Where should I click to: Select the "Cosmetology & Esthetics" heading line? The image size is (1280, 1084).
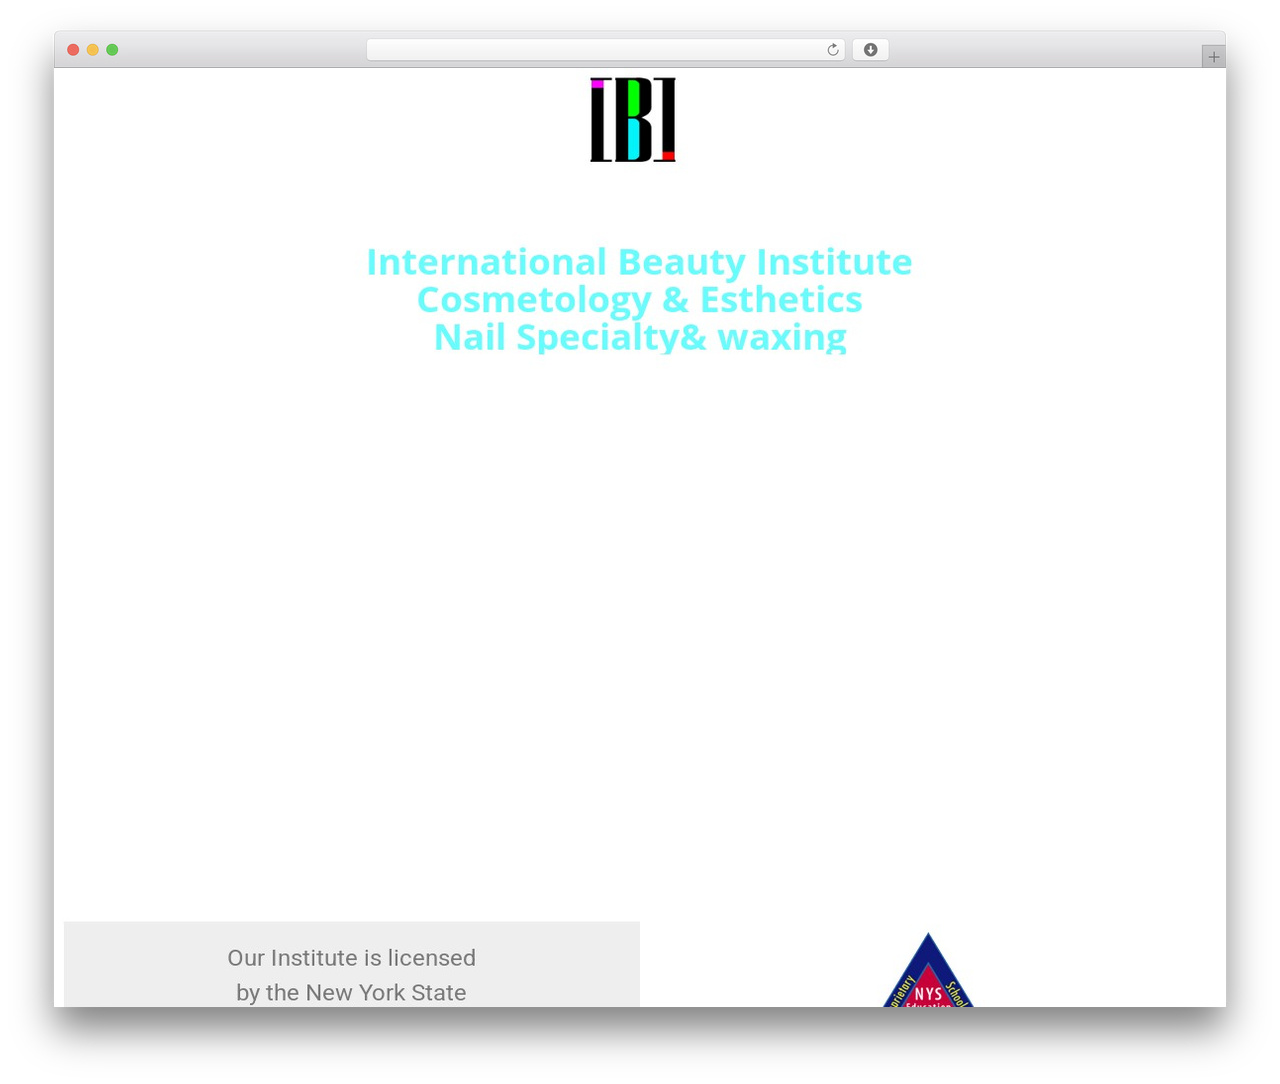coord(639,299)
